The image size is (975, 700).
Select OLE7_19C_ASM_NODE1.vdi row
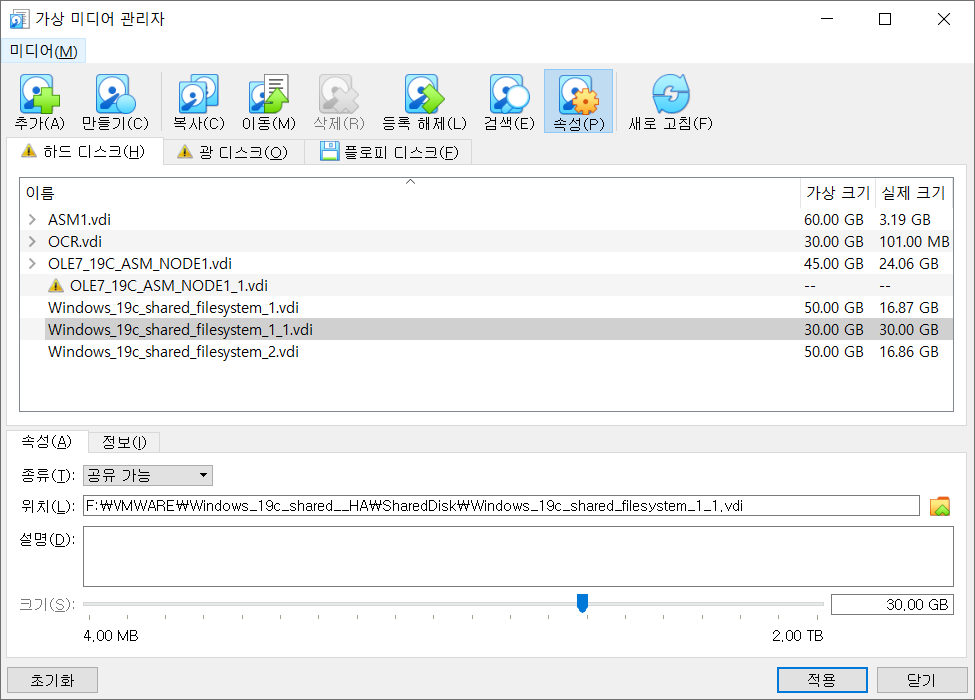tap(486, 264)
